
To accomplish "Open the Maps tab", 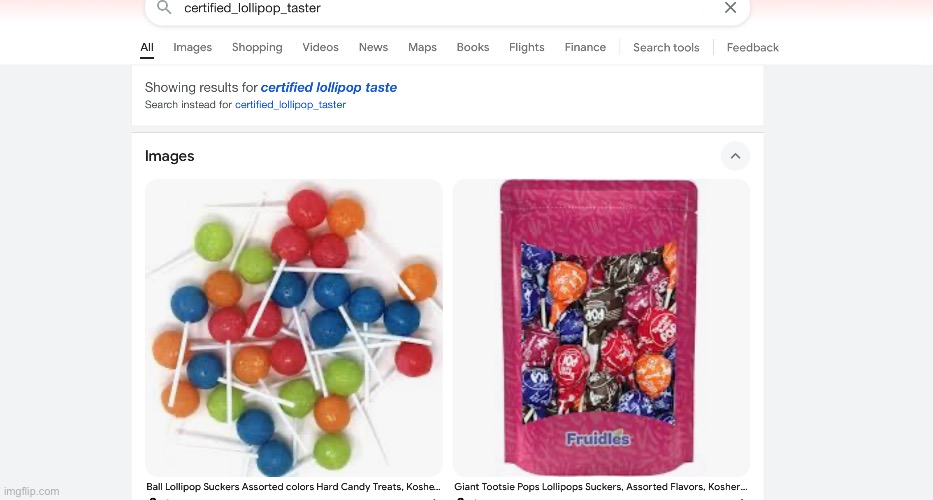I will point(422,48).
